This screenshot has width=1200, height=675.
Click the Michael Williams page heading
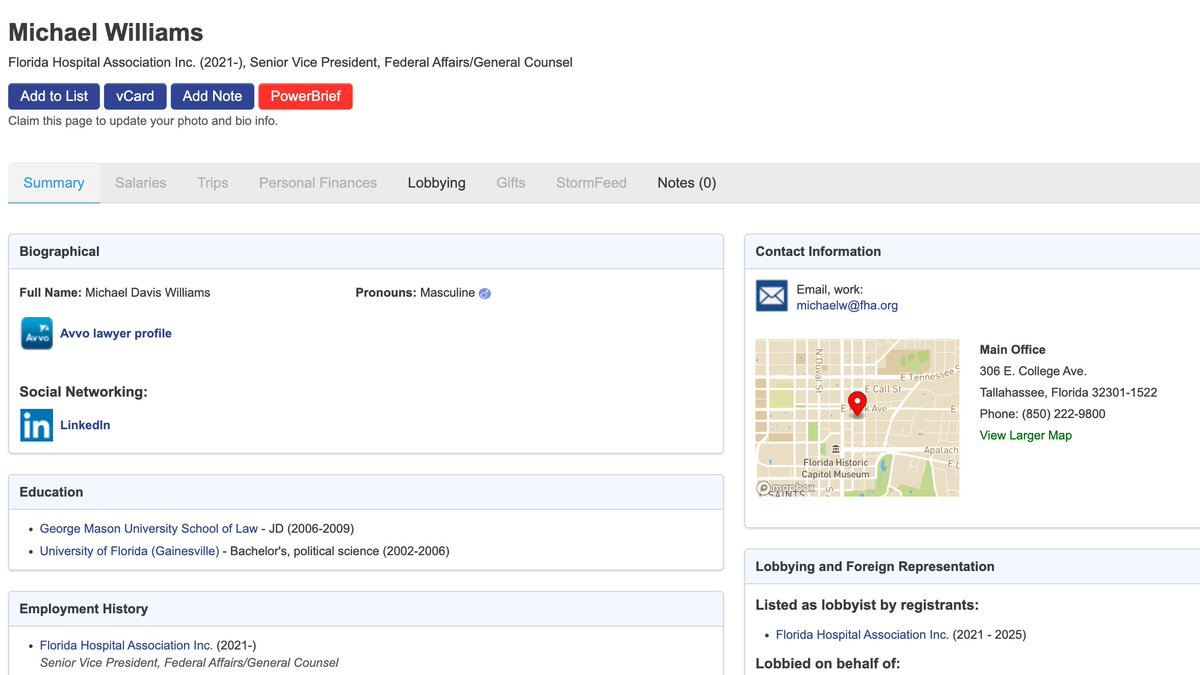point(106,32)
